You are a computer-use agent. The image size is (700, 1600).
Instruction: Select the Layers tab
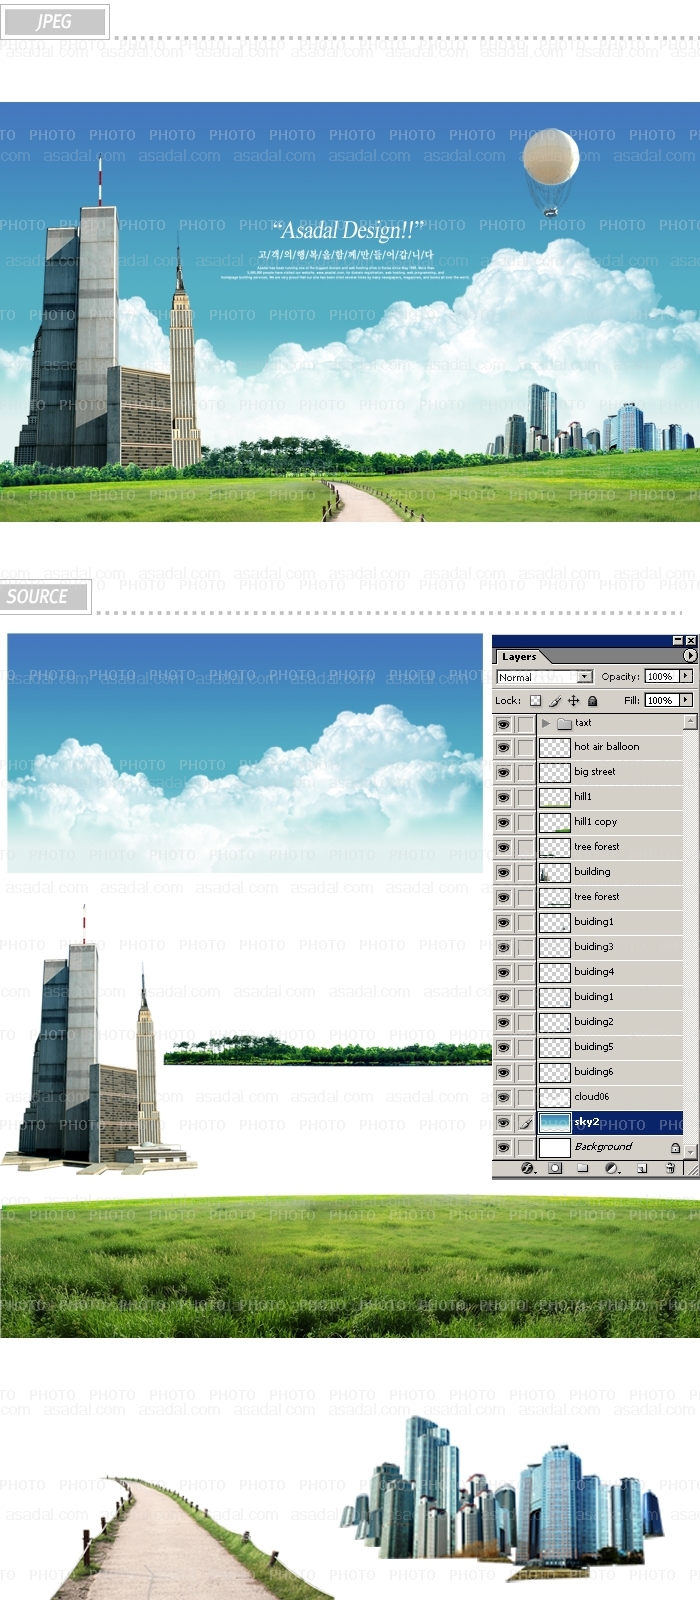[x=519, y=657]
